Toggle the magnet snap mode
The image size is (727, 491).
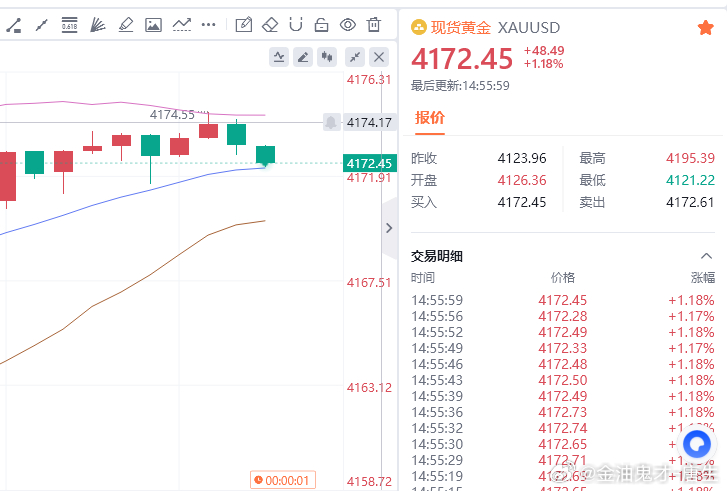point(296,25)
